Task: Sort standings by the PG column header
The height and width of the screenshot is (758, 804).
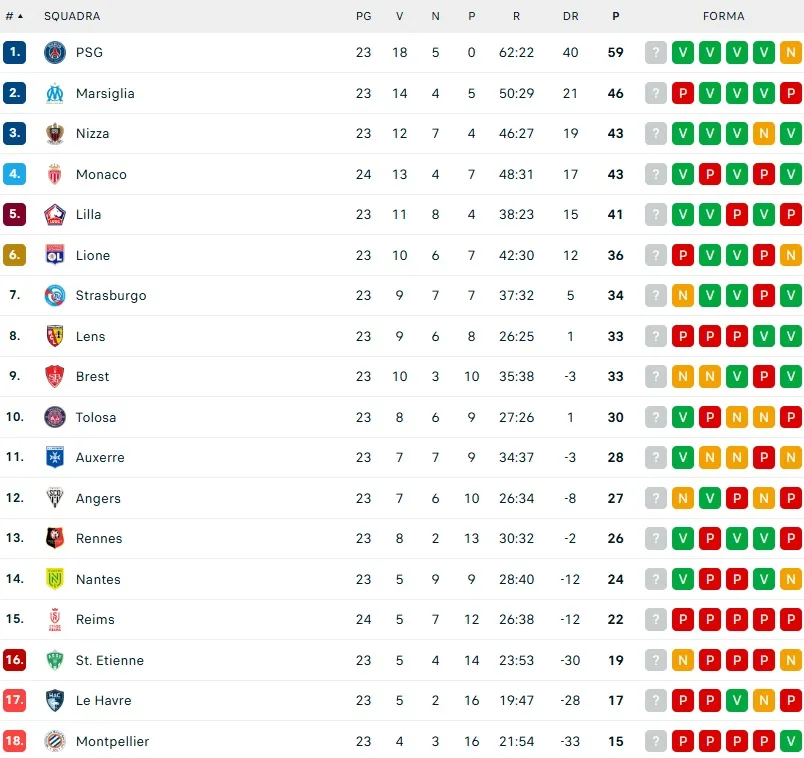Action: 363,16
